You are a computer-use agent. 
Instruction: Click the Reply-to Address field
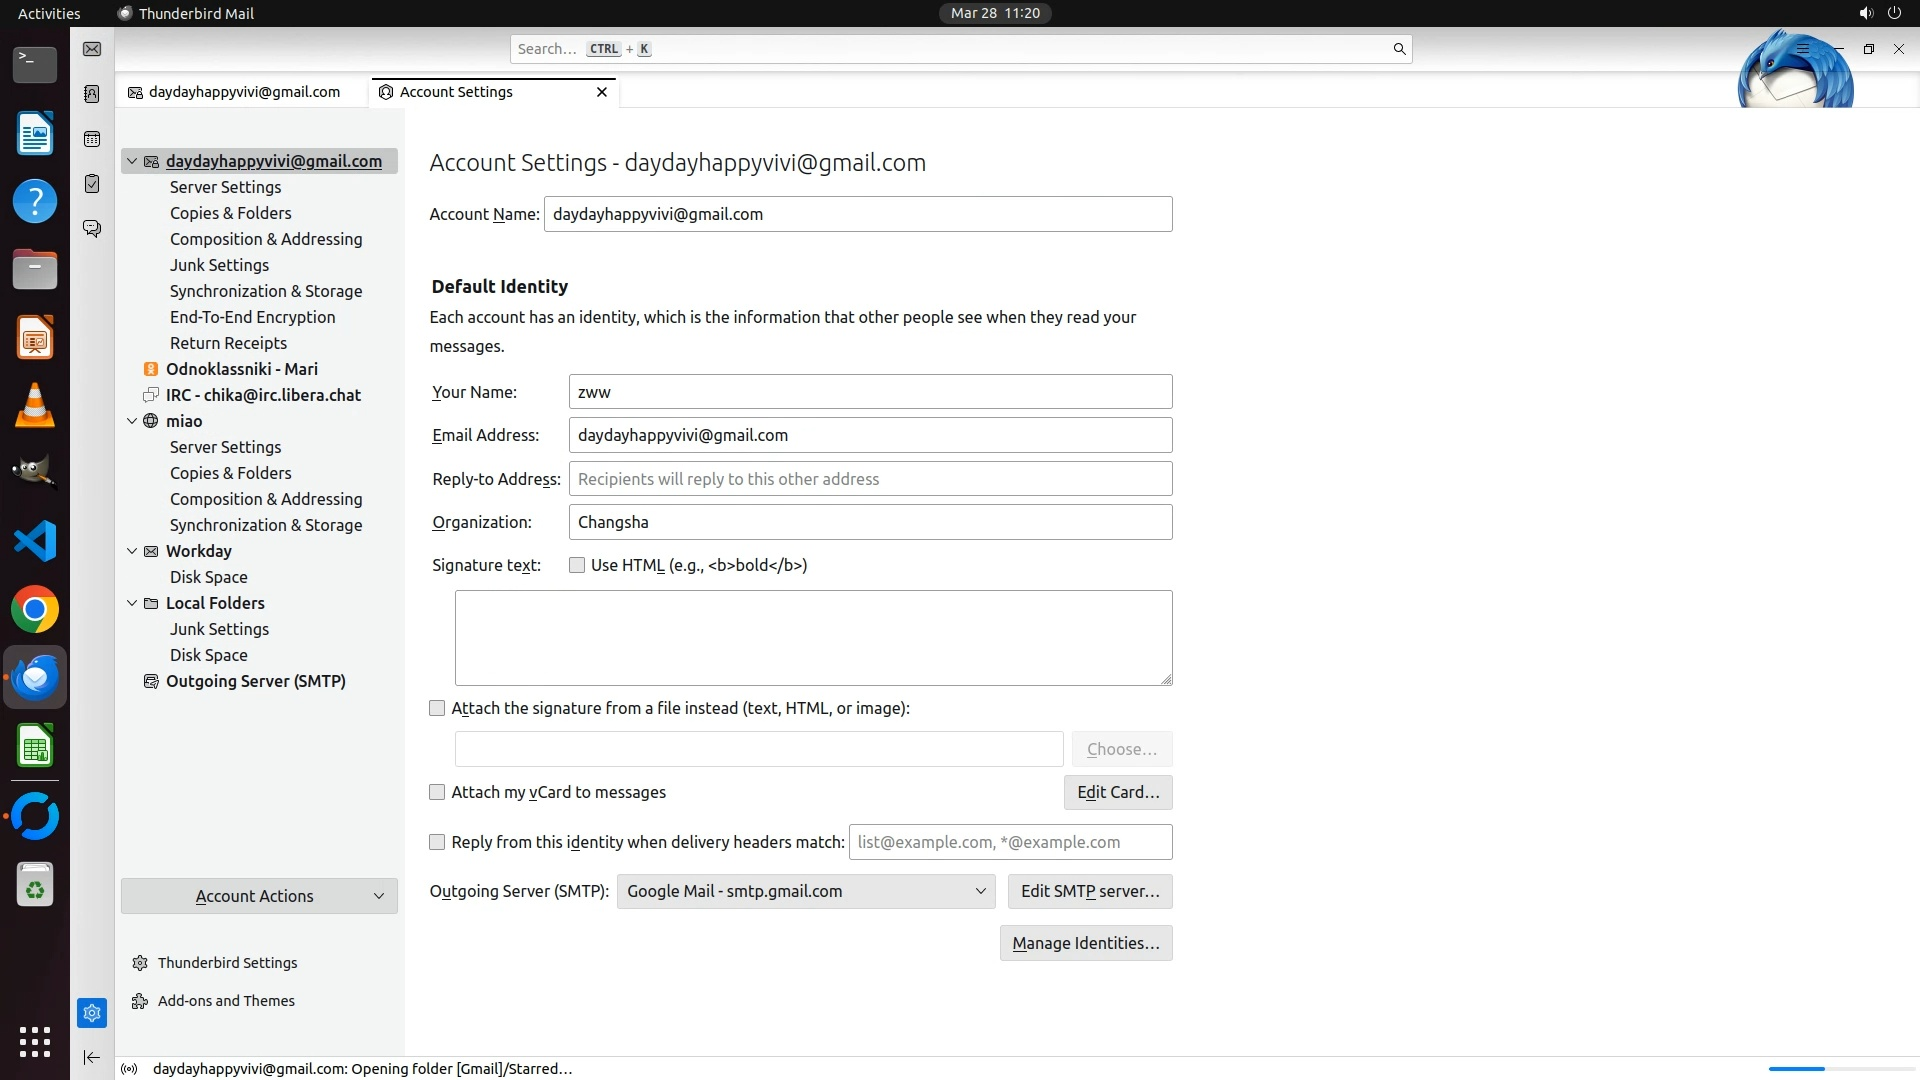click(x=870, y=479)
